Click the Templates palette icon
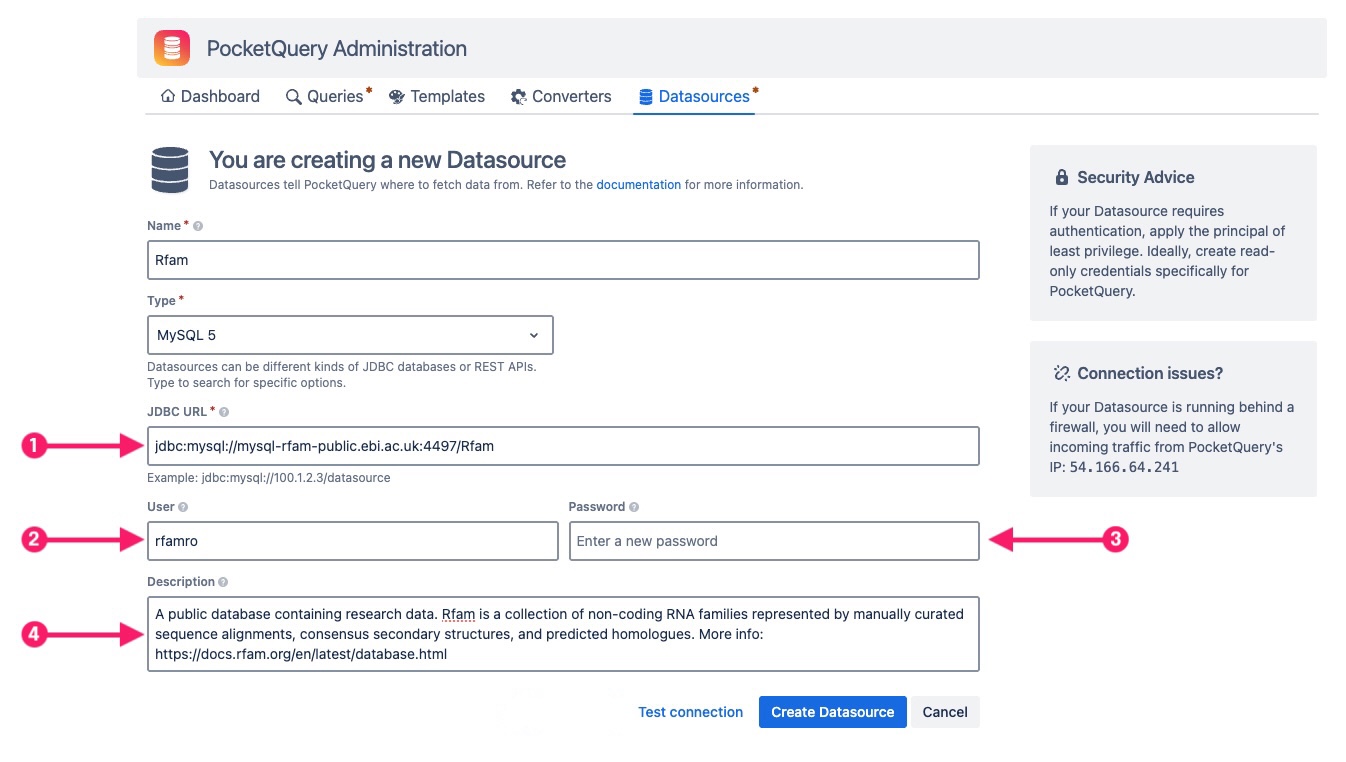The image size is (1346, 762). [x=396, y=97]
